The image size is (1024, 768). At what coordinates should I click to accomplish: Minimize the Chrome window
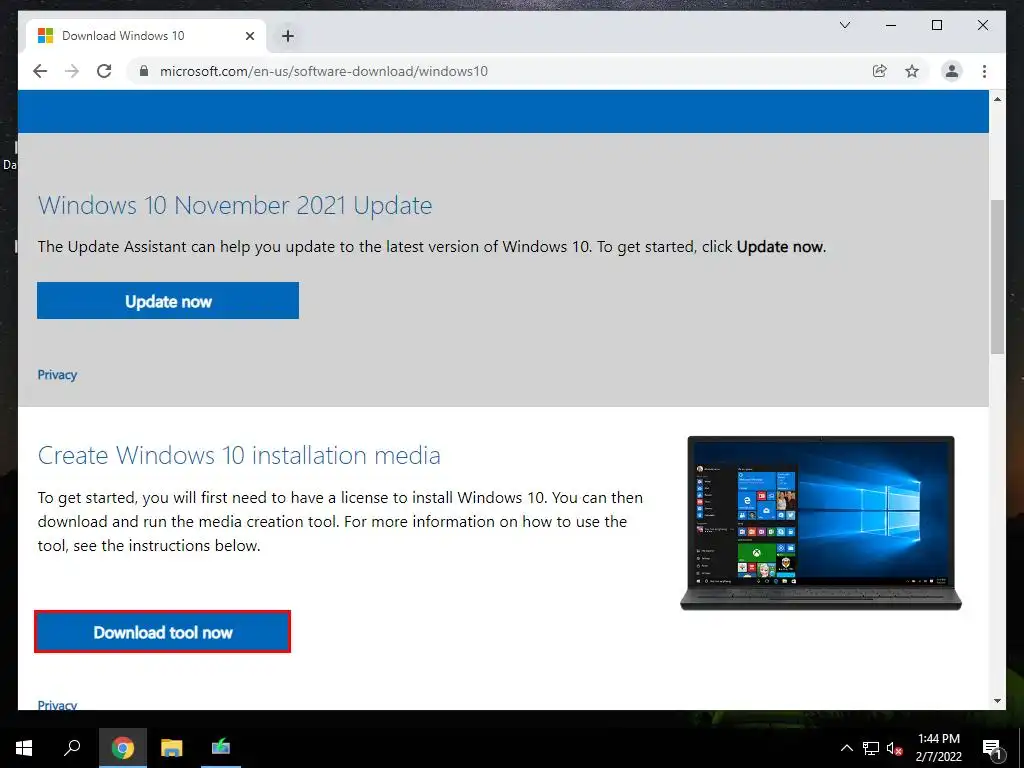(891, 25)
